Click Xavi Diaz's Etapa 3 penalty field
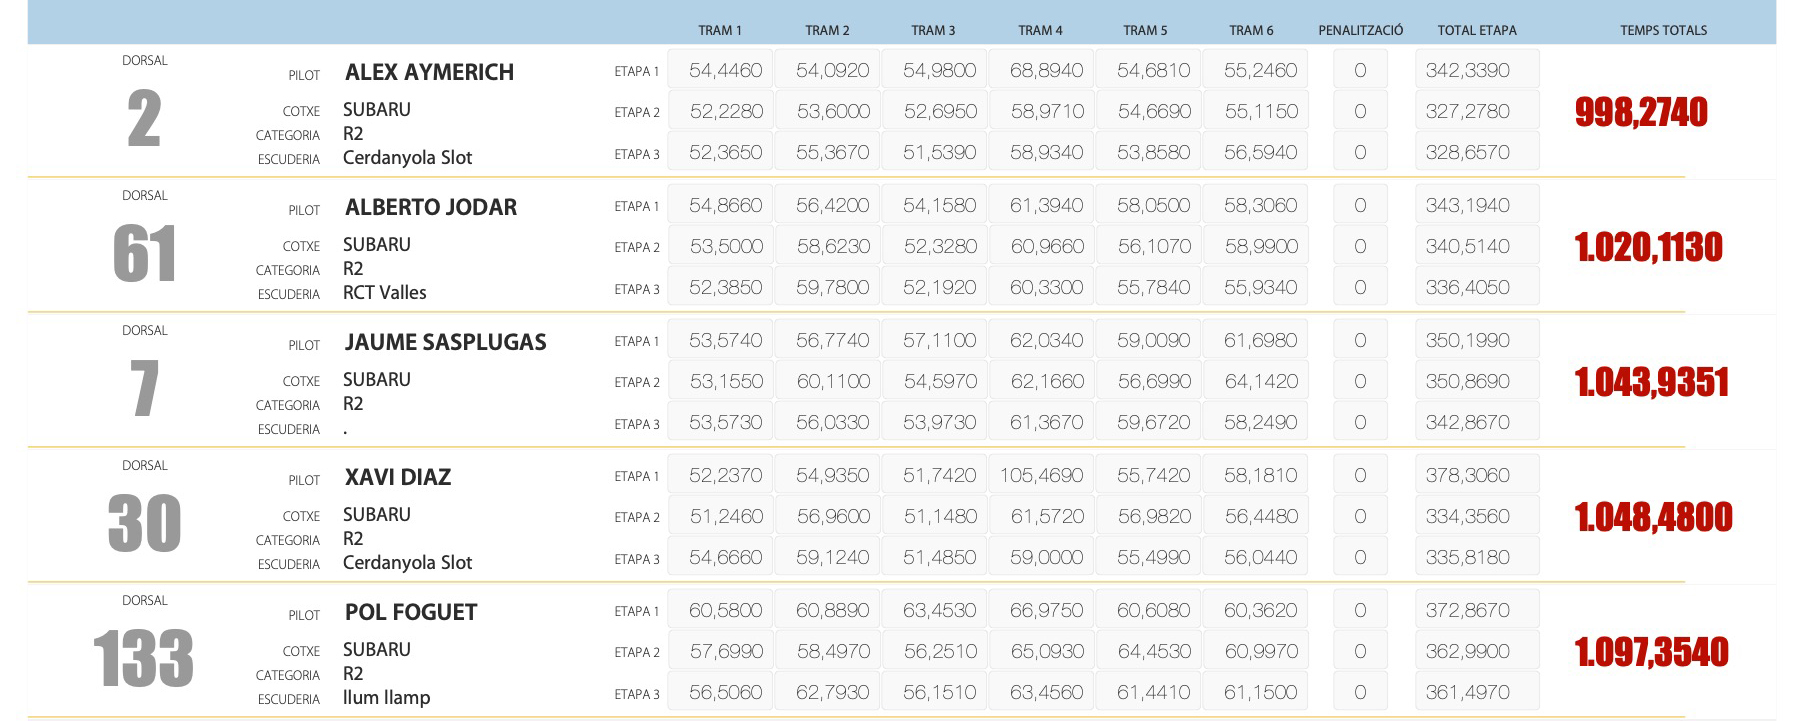 [x=1359, y=557]
